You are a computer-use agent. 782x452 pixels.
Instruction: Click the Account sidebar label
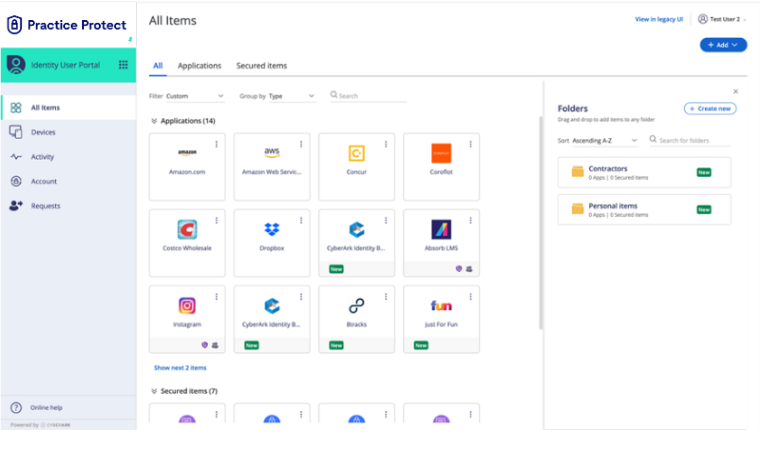[44, 182]
